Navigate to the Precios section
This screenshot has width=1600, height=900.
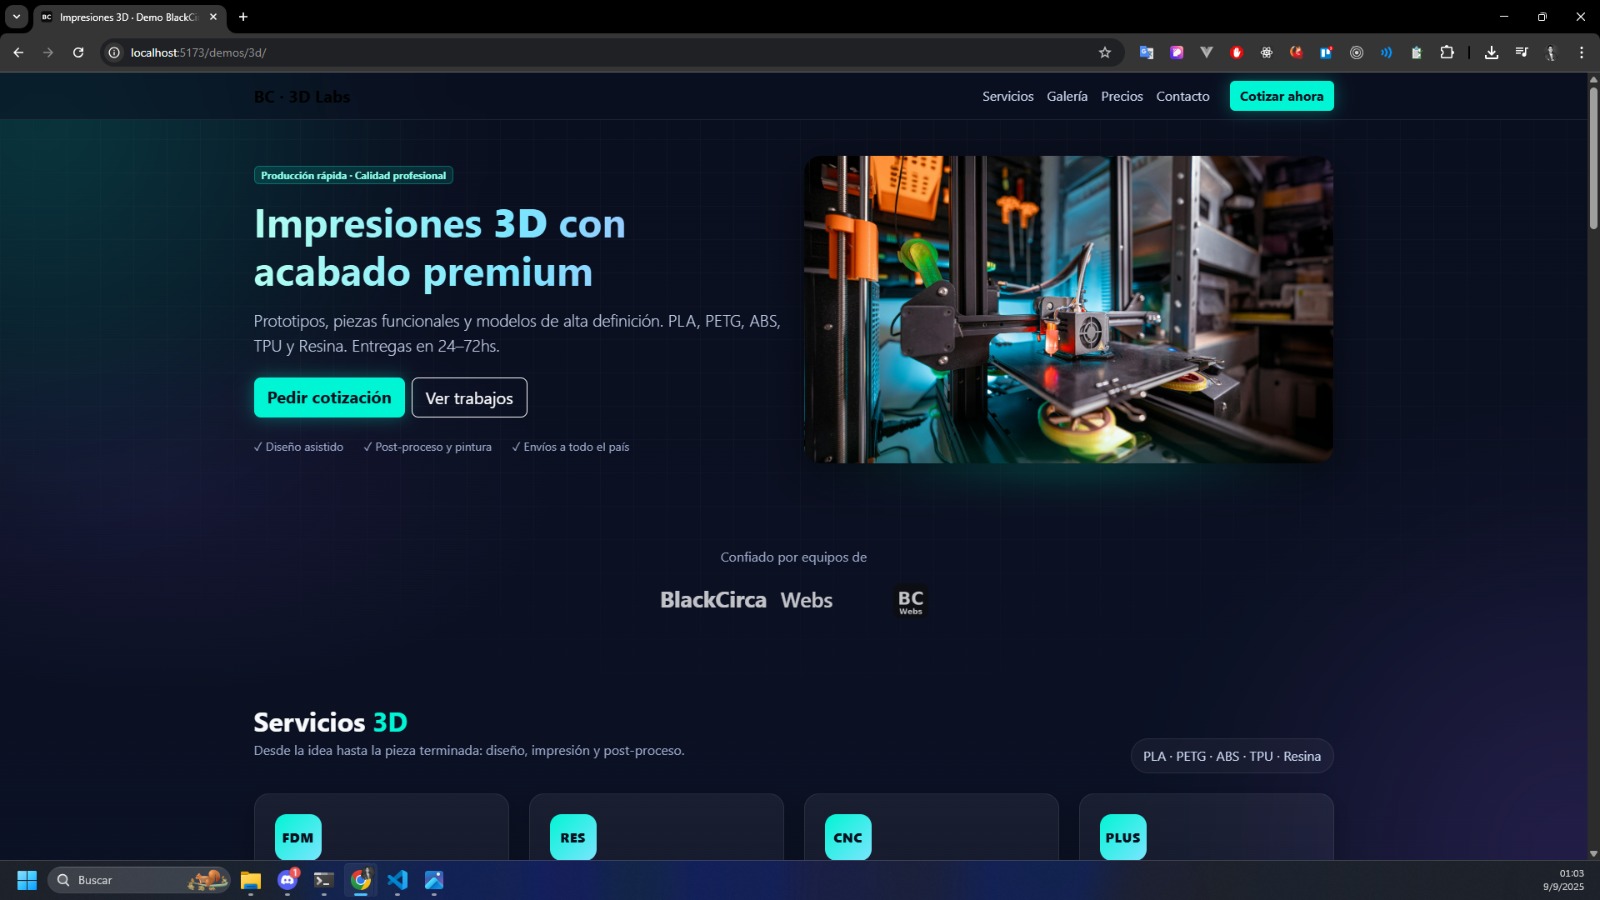[1121, 97]
